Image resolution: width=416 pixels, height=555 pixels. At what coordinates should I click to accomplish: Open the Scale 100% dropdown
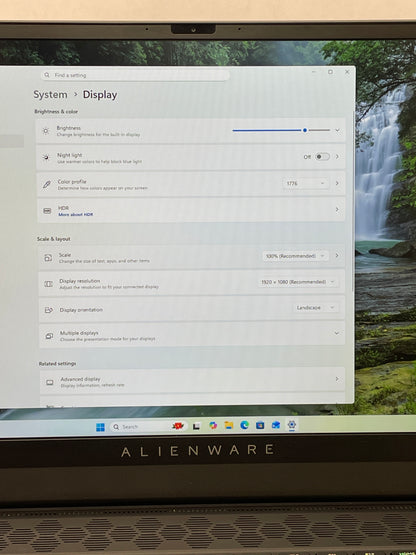click(296, 256)
